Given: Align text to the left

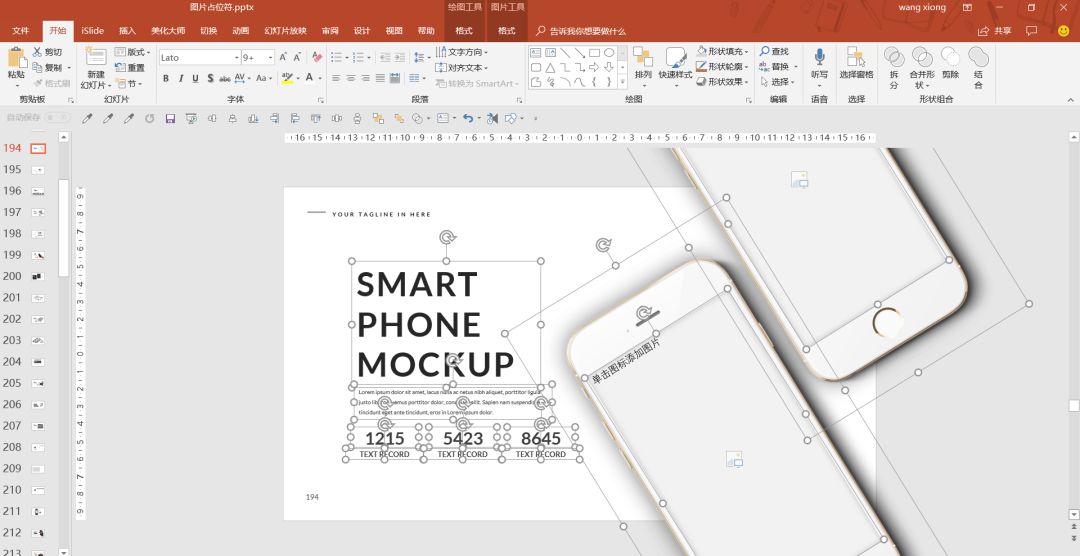Looking at the screenshot, I should tap(335, 79).
